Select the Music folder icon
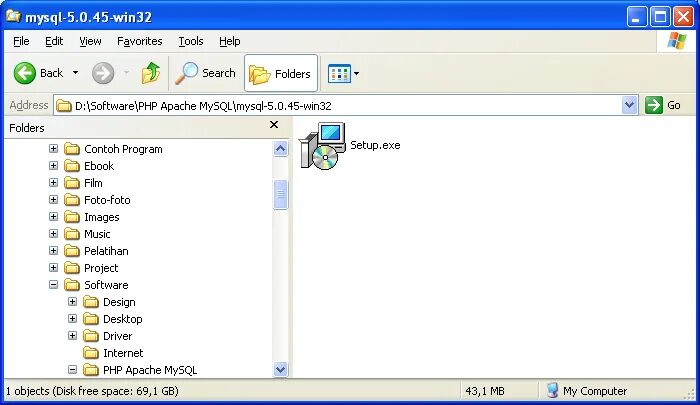700x405 pixels. (72, 234)
